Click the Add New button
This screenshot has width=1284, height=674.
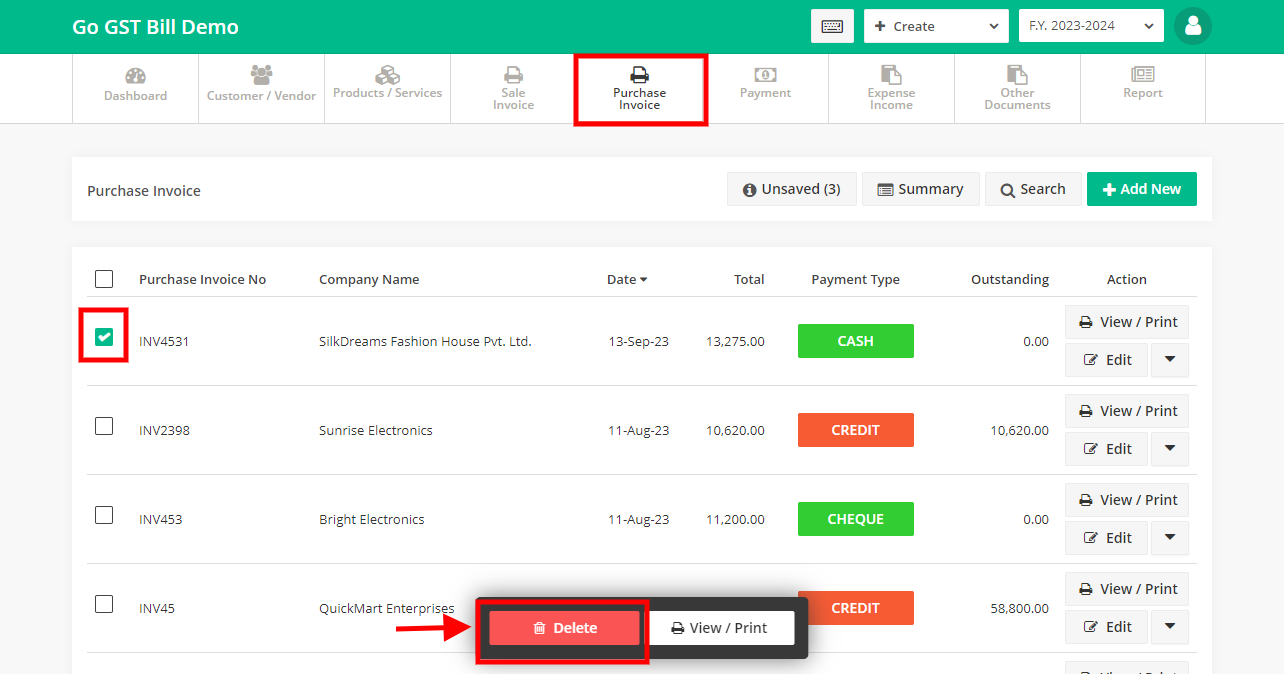[x=1141, y=188]
